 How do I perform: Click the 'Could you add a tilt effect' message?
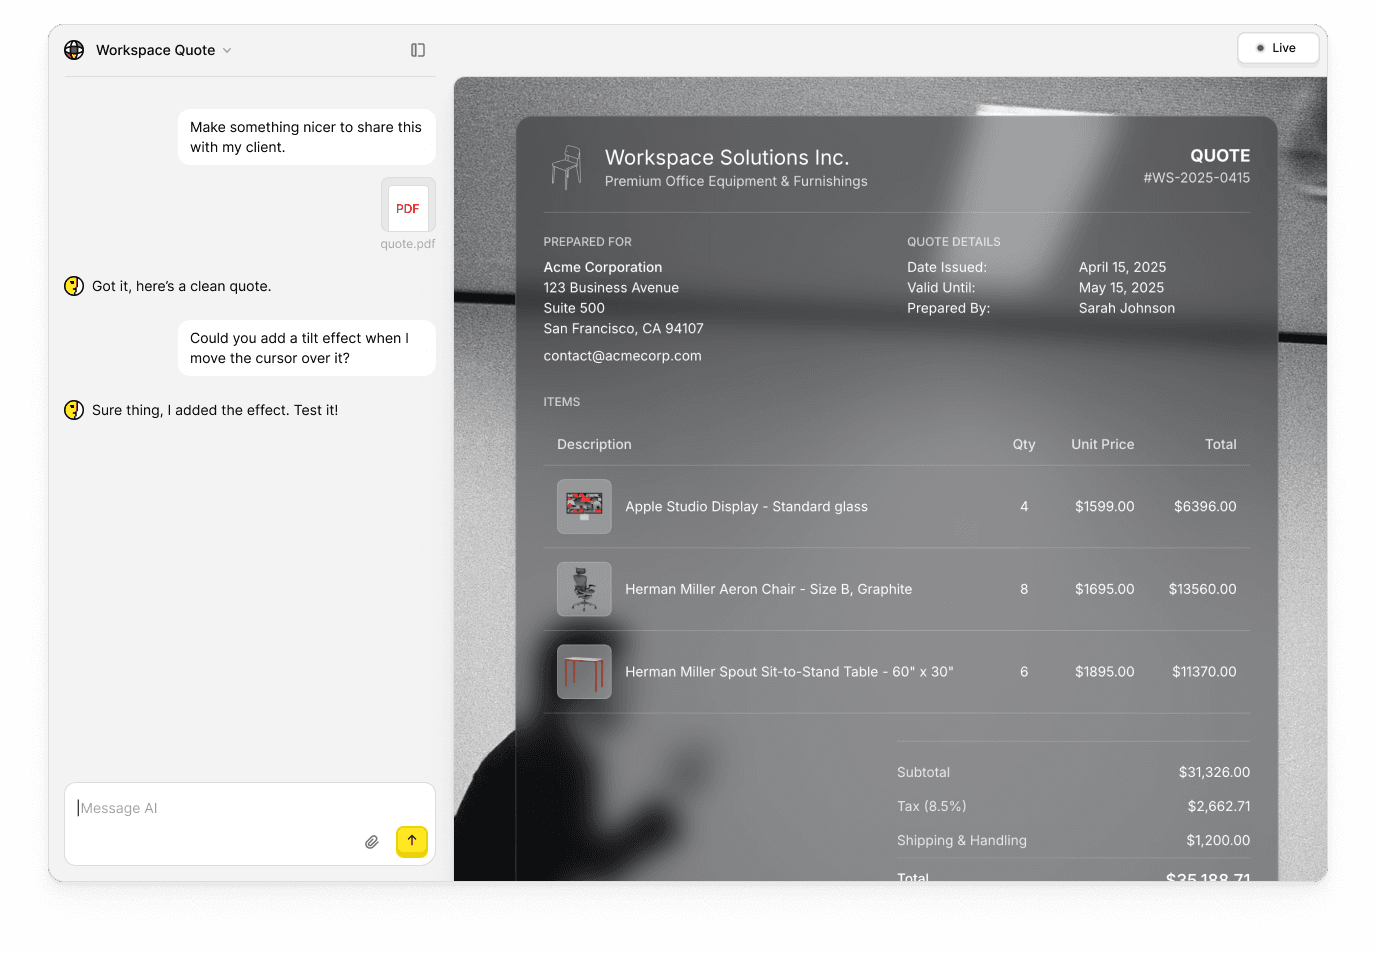coord(306,348)
